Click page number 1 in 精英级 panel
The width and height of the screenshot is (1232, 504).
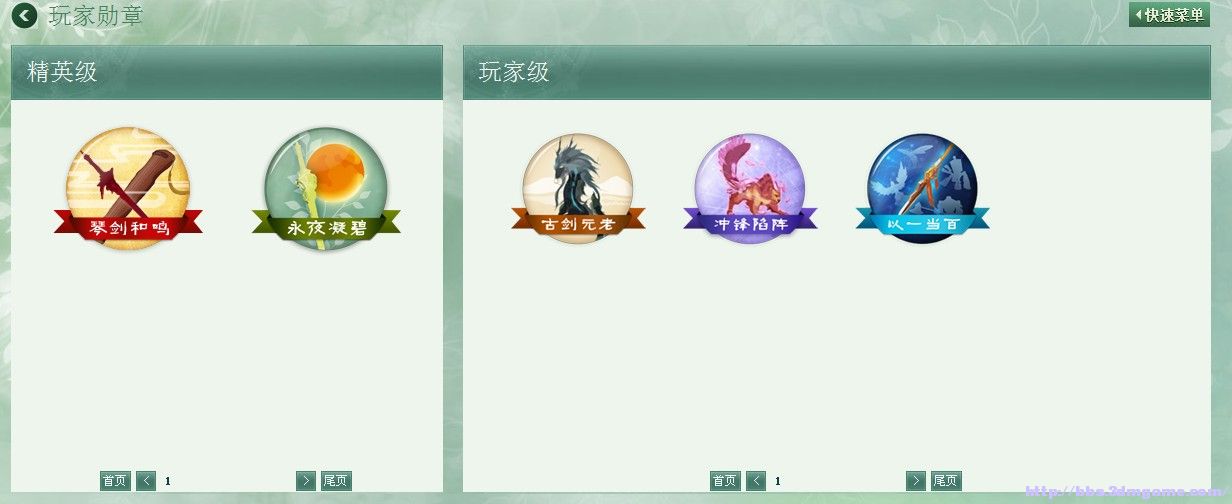168,482
